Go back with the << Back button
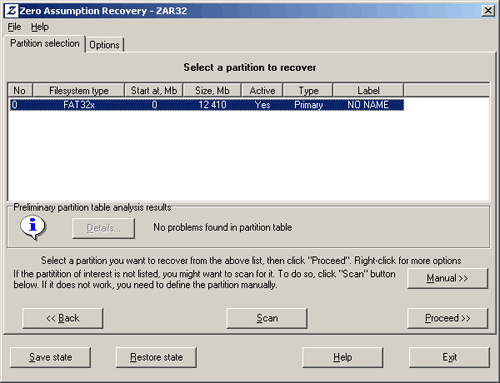Screen dimensions: 500x383 [x=63, y=318]
